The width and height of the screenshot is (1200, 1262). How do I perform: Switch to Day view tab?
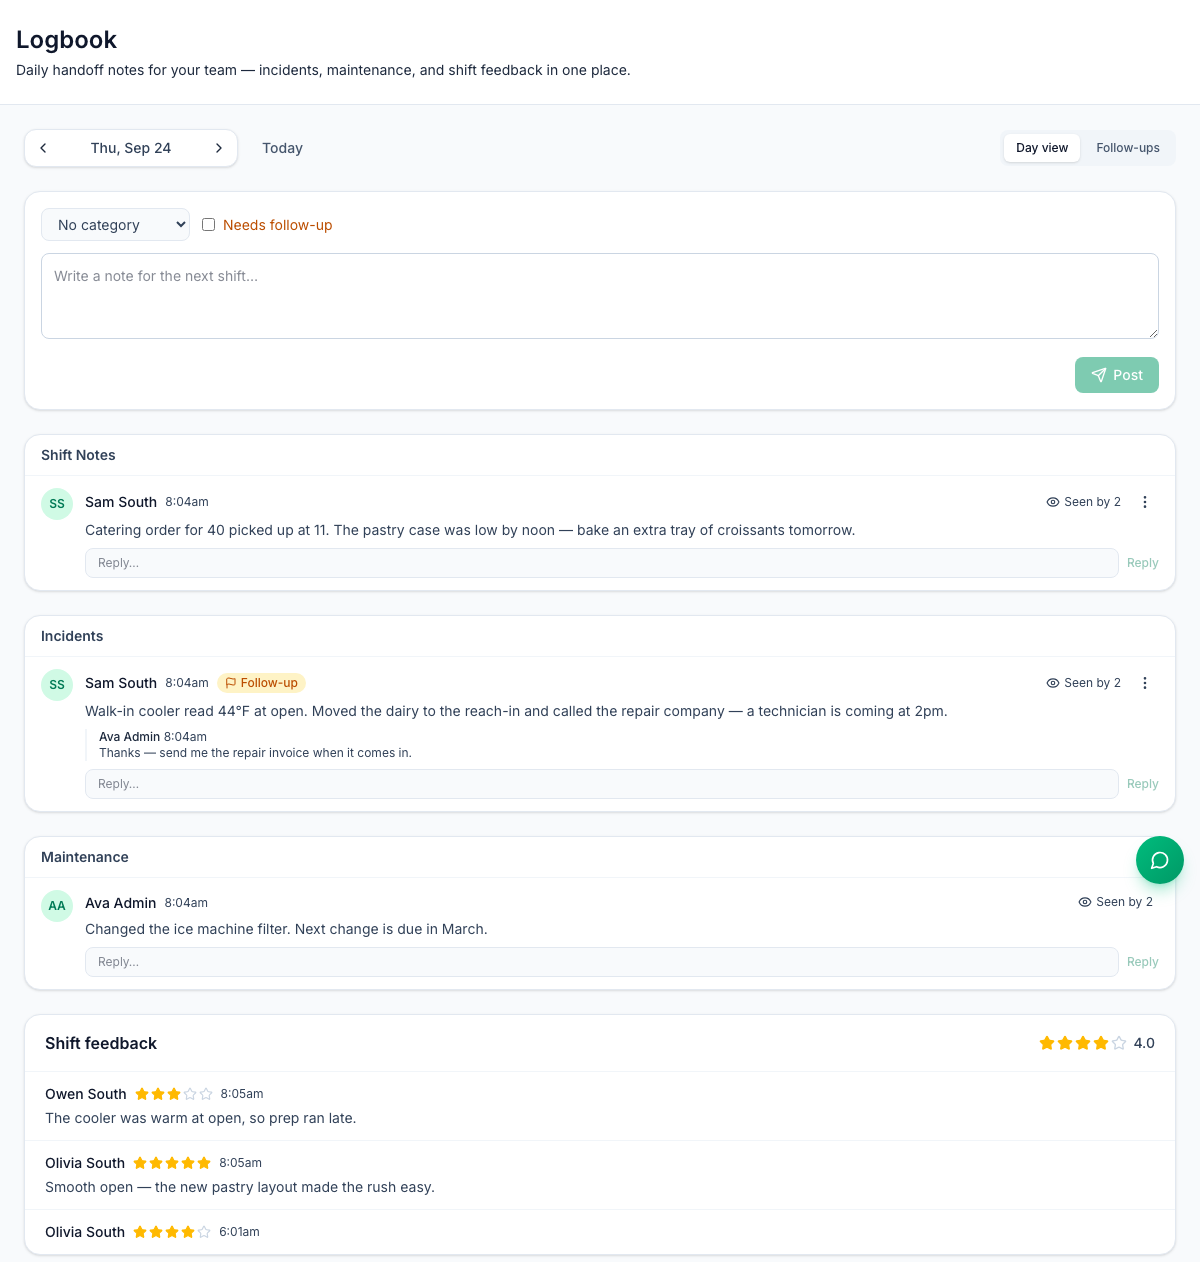click(x=1042, y=148)
